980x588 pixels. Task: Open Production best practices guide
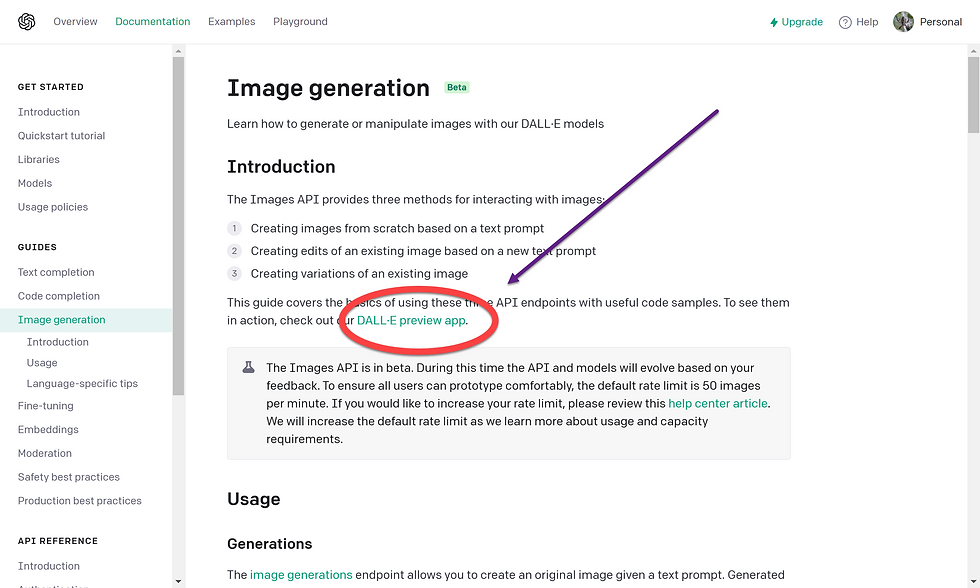click(x=79, y=501)
